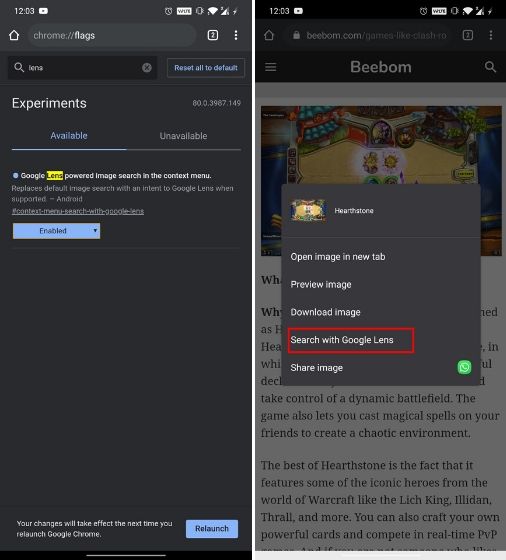The width and height of the screenshot is (506, 560).
Task: Select 'Open image in new tab'
Action: [x=338, y=256]
